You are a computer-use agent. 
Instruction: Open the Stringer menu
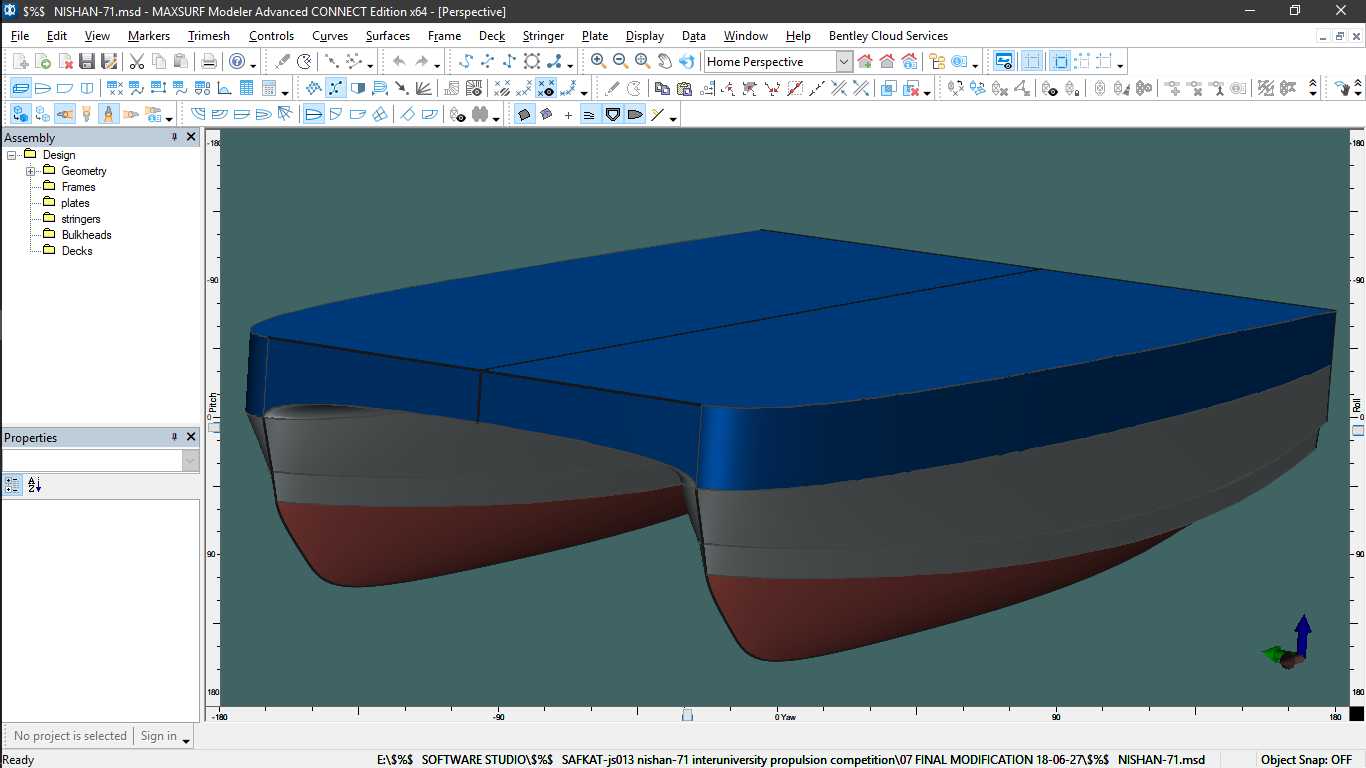tap(543, 36)
